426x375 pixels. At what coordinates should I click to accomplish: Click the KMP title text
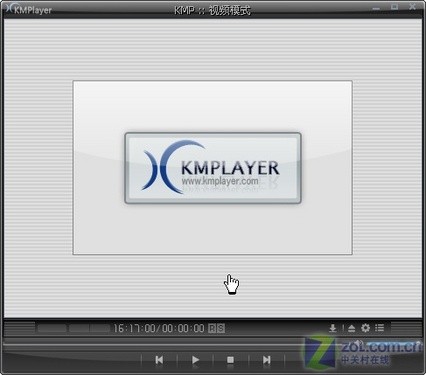[184, 10]
